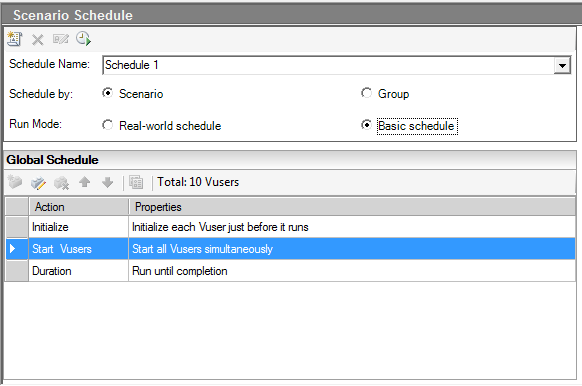Select the Initialize action row

pos(290,227)
